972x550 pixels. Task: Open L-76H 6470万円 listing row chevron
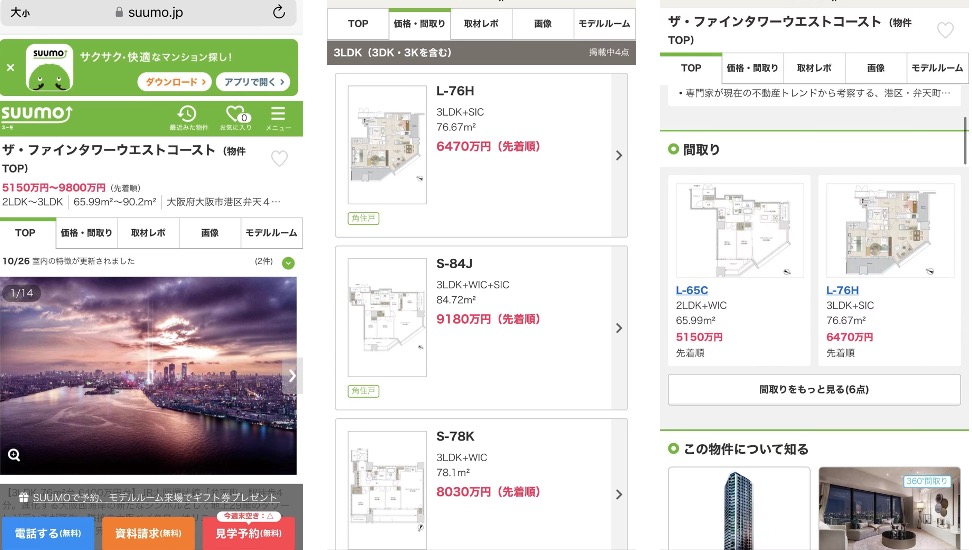click(x=619, y=155)
